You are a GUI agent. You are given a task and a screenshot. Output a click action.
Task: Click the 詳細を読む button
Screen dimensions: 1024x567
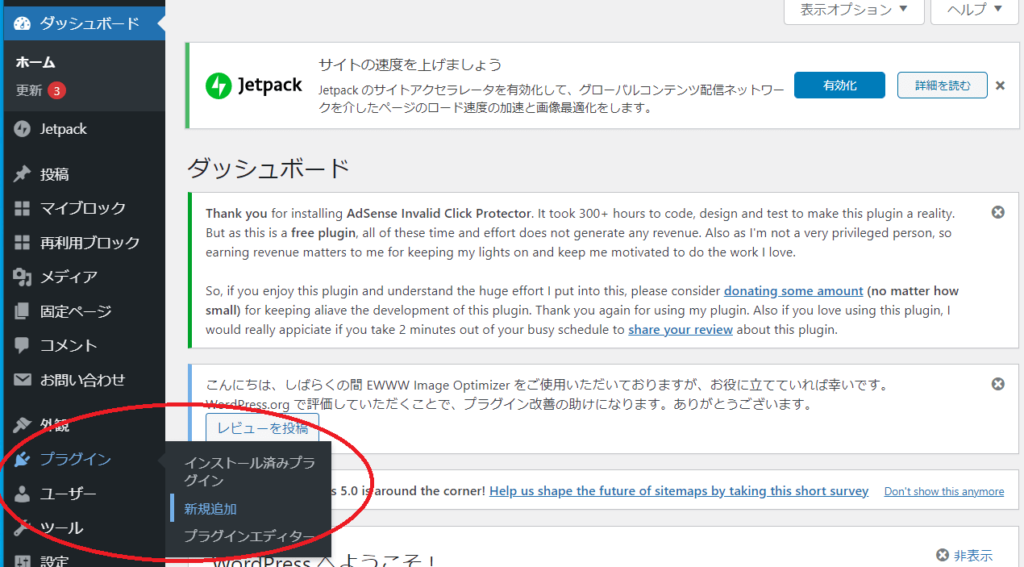[942, 86]
